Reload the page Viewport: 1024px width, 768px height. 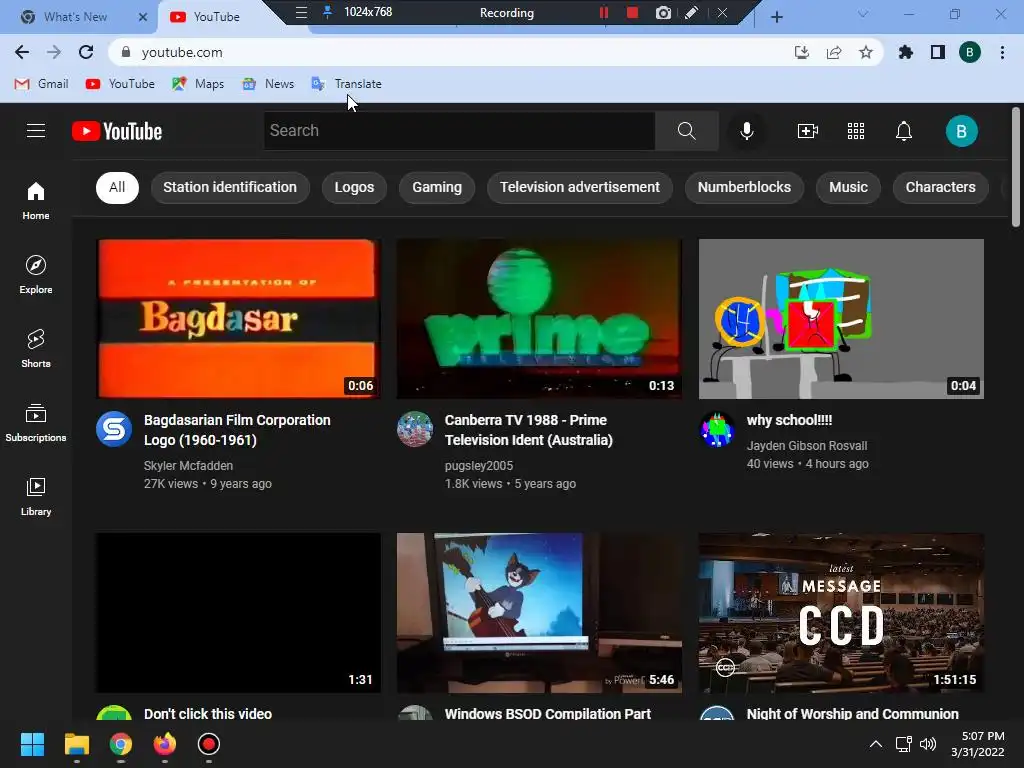tap(86, 52)
